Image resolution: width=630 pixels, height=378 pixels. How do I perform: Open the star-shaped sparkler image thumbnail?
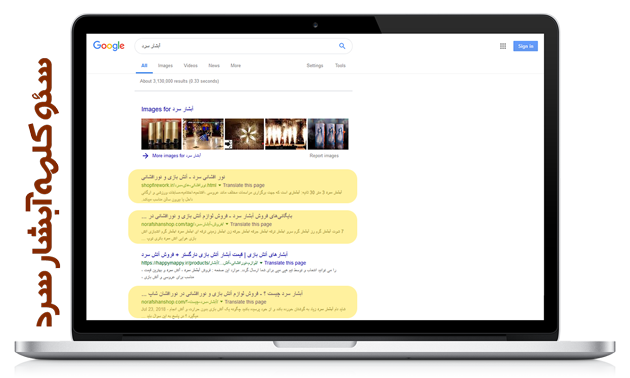point(244,134)
